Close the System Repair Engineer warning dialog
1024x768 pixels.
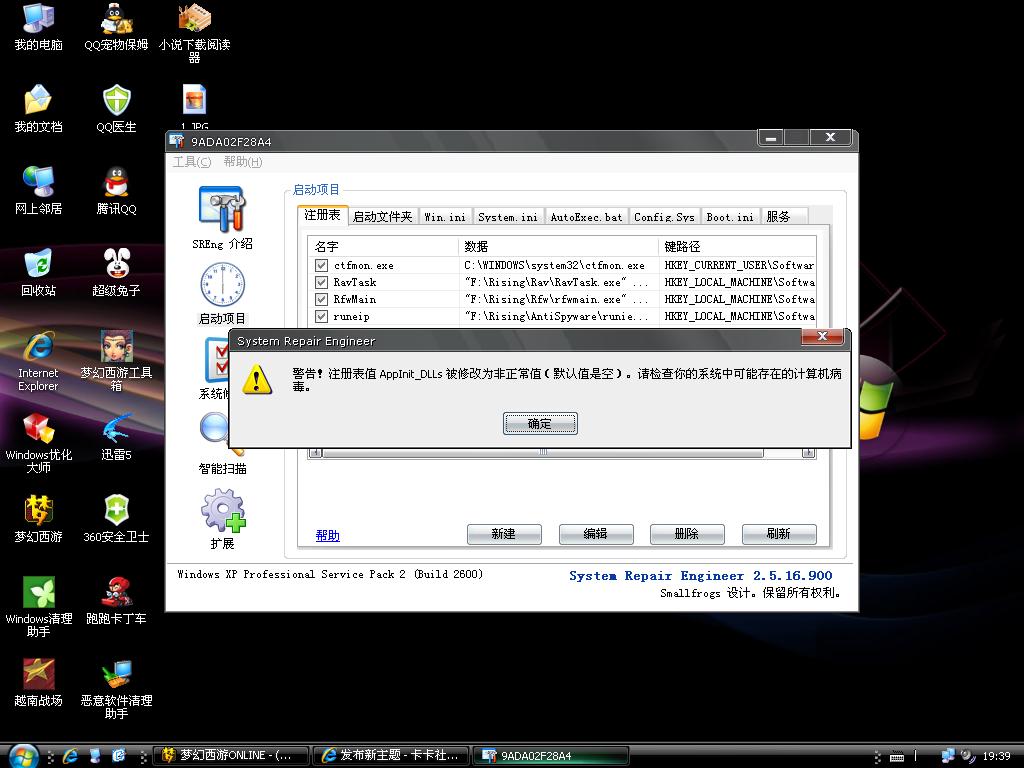tap(822, 336)
